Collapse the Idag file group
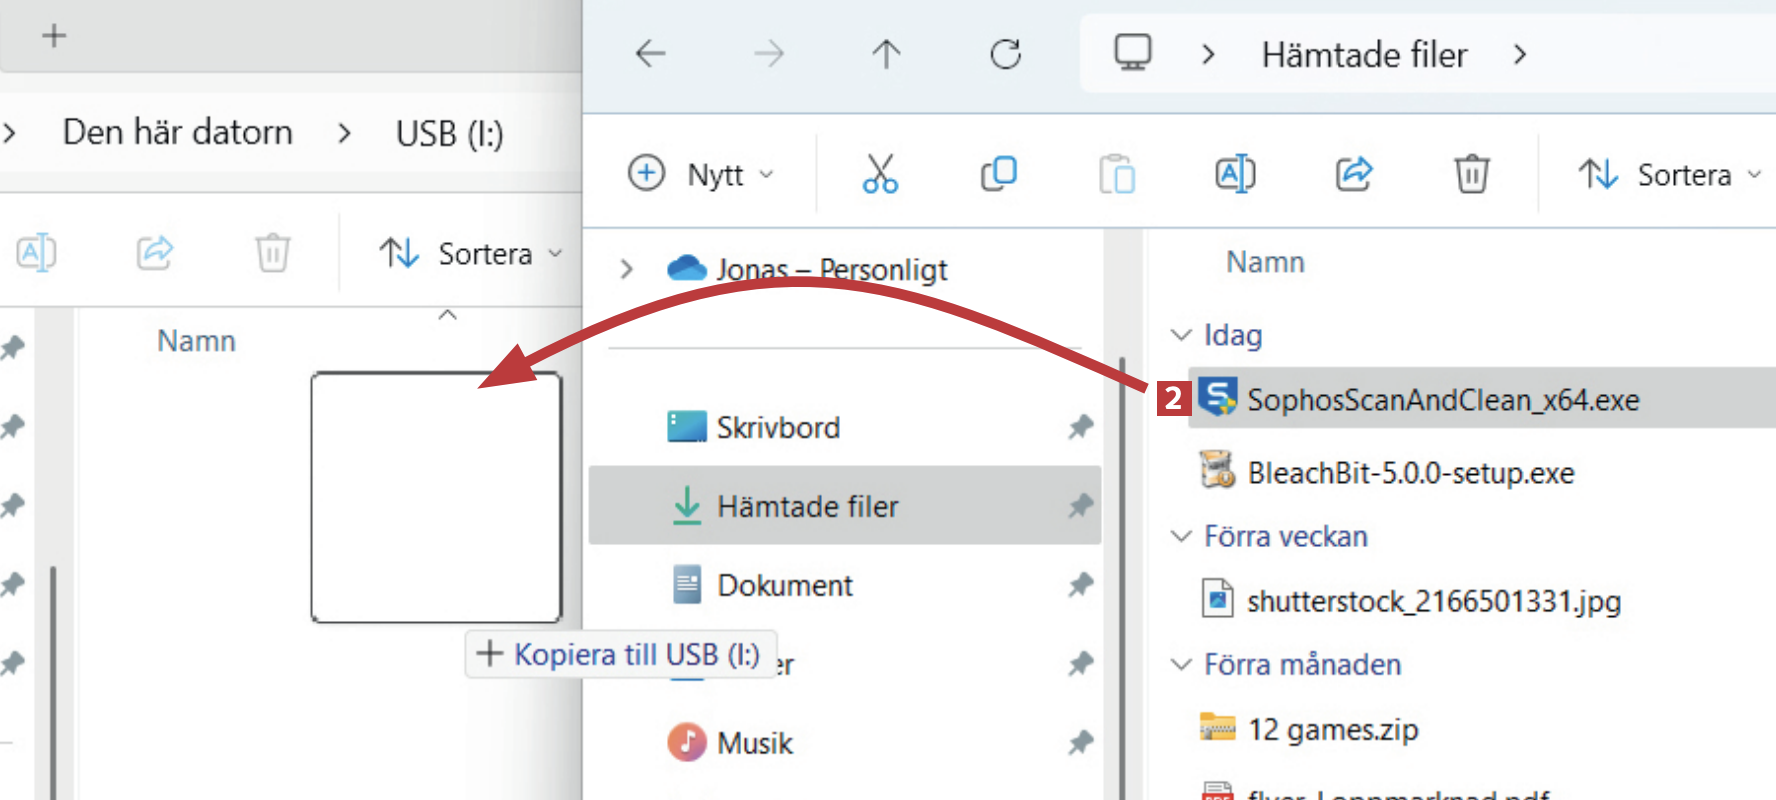 [1181, 335]
